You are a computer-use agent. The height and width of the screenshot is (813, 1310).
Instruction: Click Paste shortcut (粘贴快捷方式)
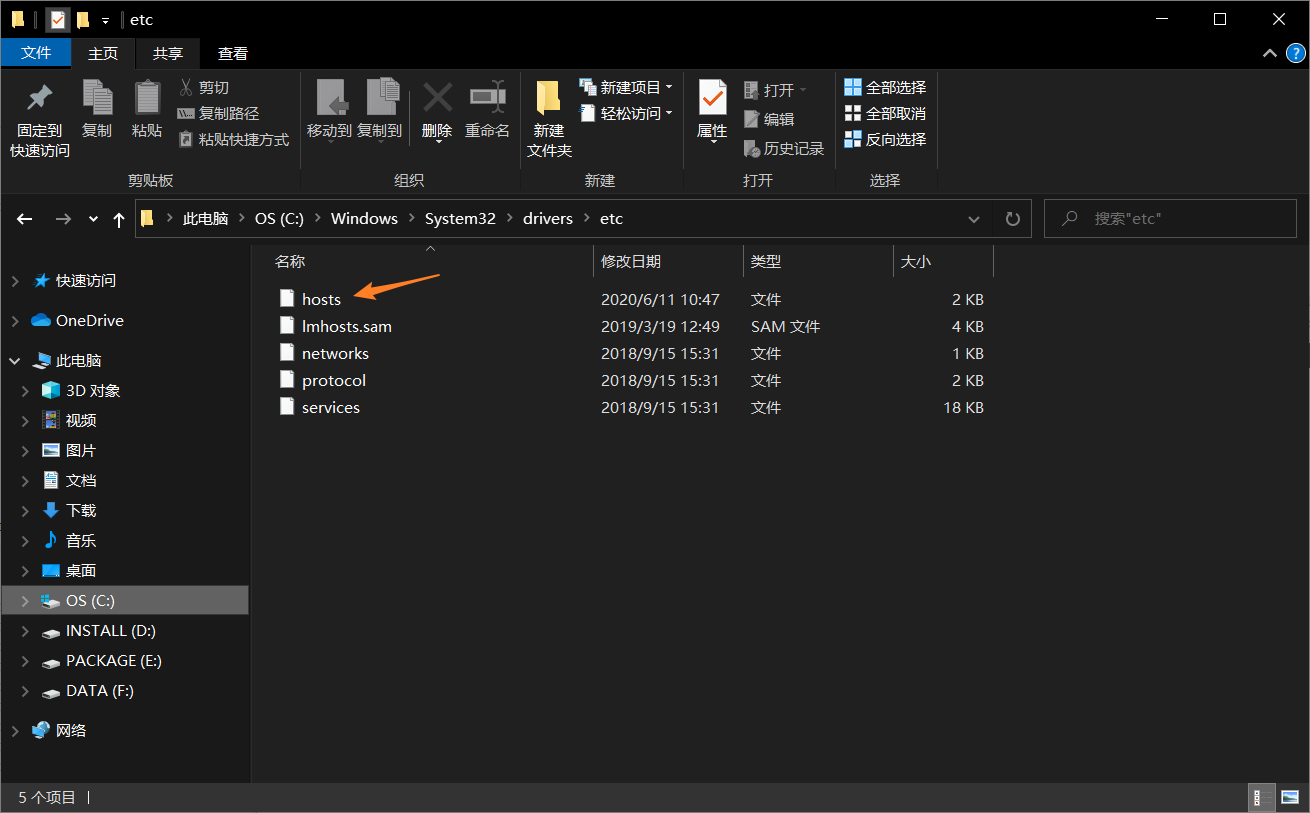[233, 140]
